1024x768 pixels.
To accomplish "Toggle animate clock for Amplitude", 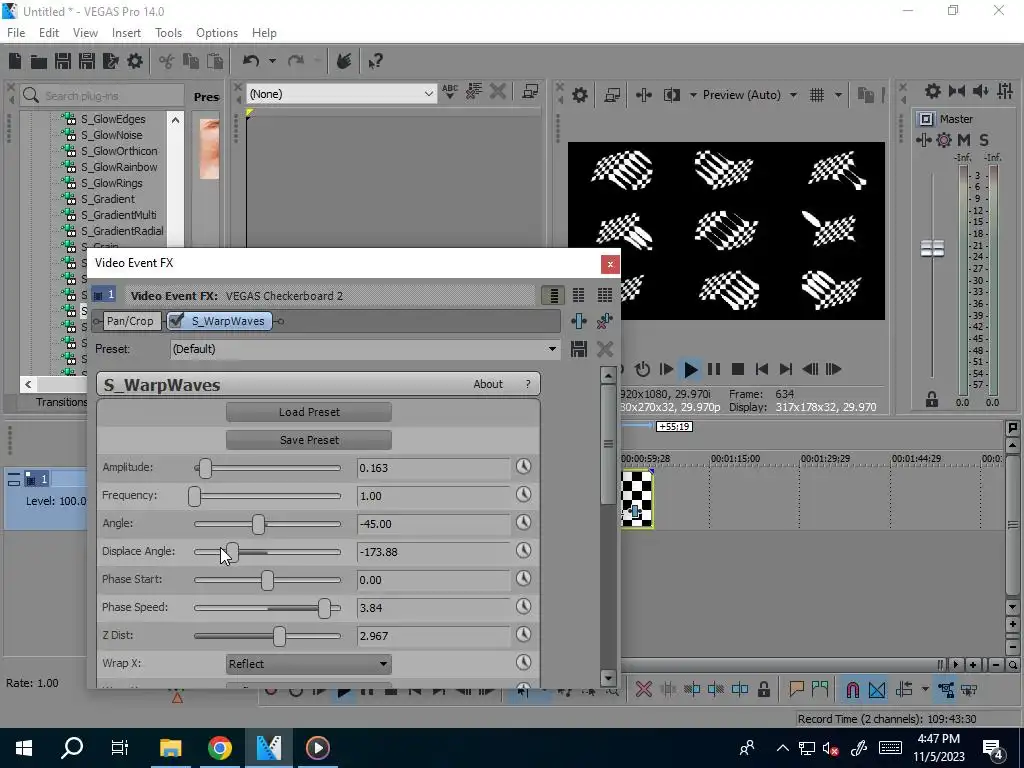I will click(523, 466).
